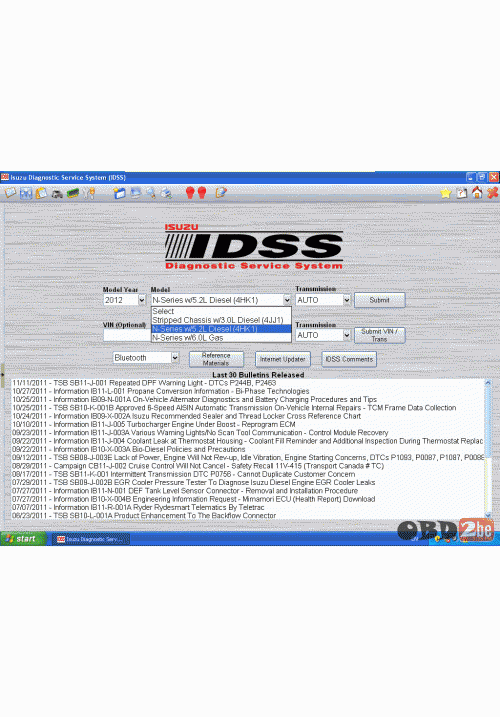Click bulletin list scrollbar up arrow
The image size is (500, 717).
click(488, 383)
